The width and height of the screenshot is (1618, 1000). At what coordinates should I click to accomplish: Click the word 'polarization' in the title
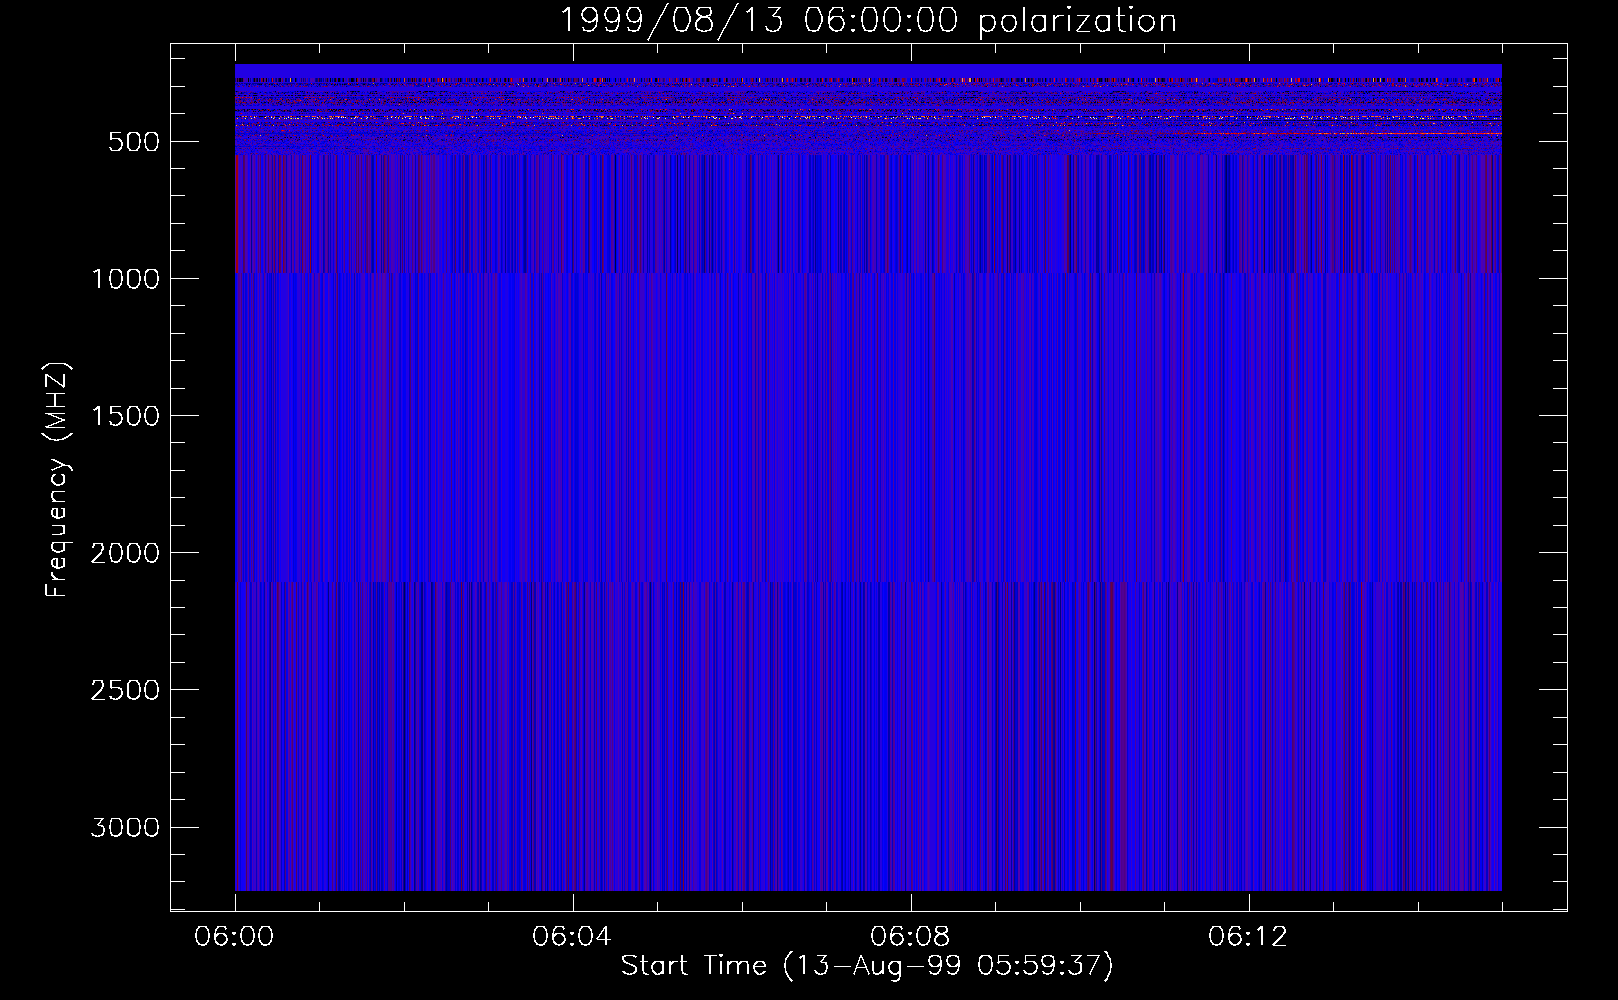tap(1077, 21)
